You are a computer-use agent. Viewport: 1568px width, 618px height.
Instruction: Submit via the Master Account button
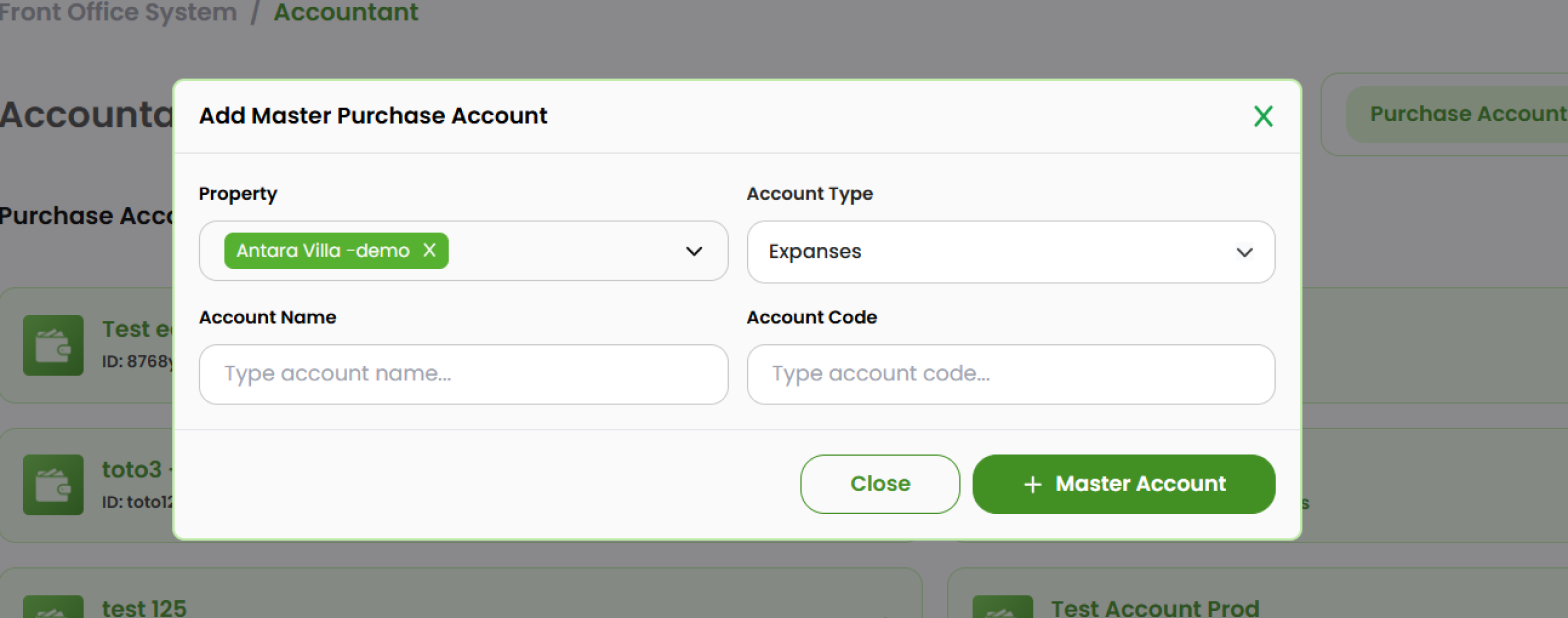point(1123,484)
